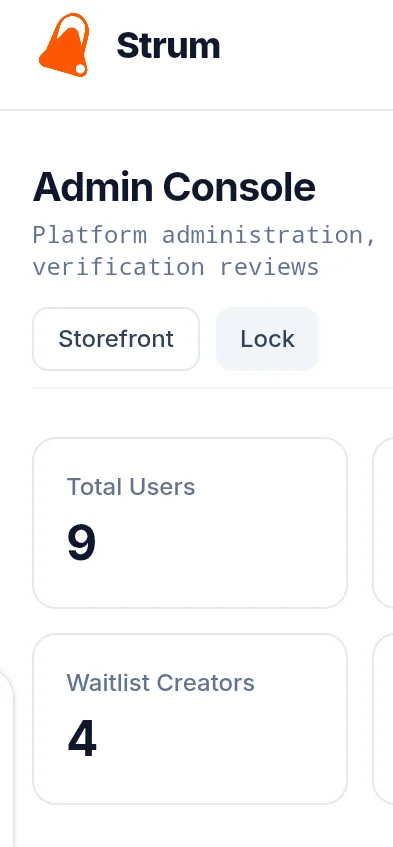Click the orange Strum bell logo
The width and height of the screenshot is (393, 847).
[64, 45]
